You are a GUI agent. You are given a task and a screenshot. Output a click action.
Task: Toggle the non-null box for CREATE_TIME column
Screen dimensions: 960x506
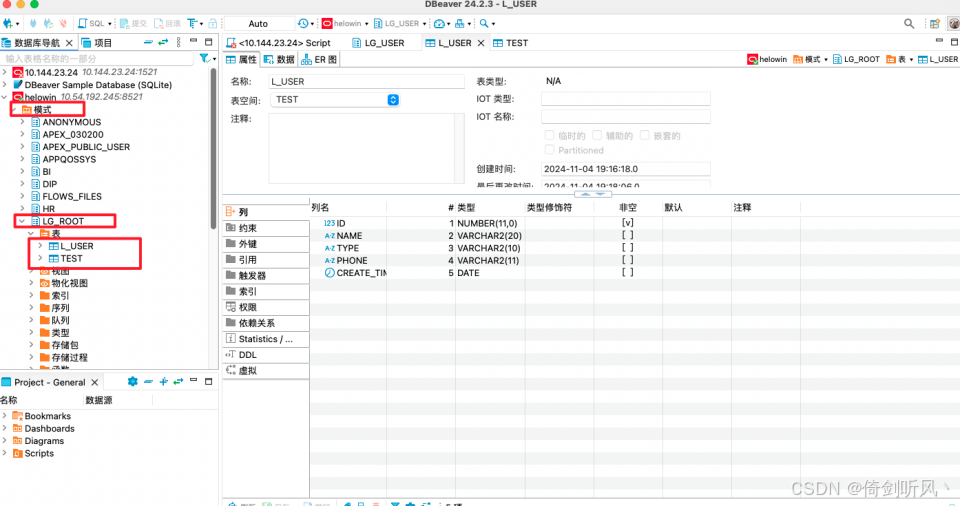(628, 273)
